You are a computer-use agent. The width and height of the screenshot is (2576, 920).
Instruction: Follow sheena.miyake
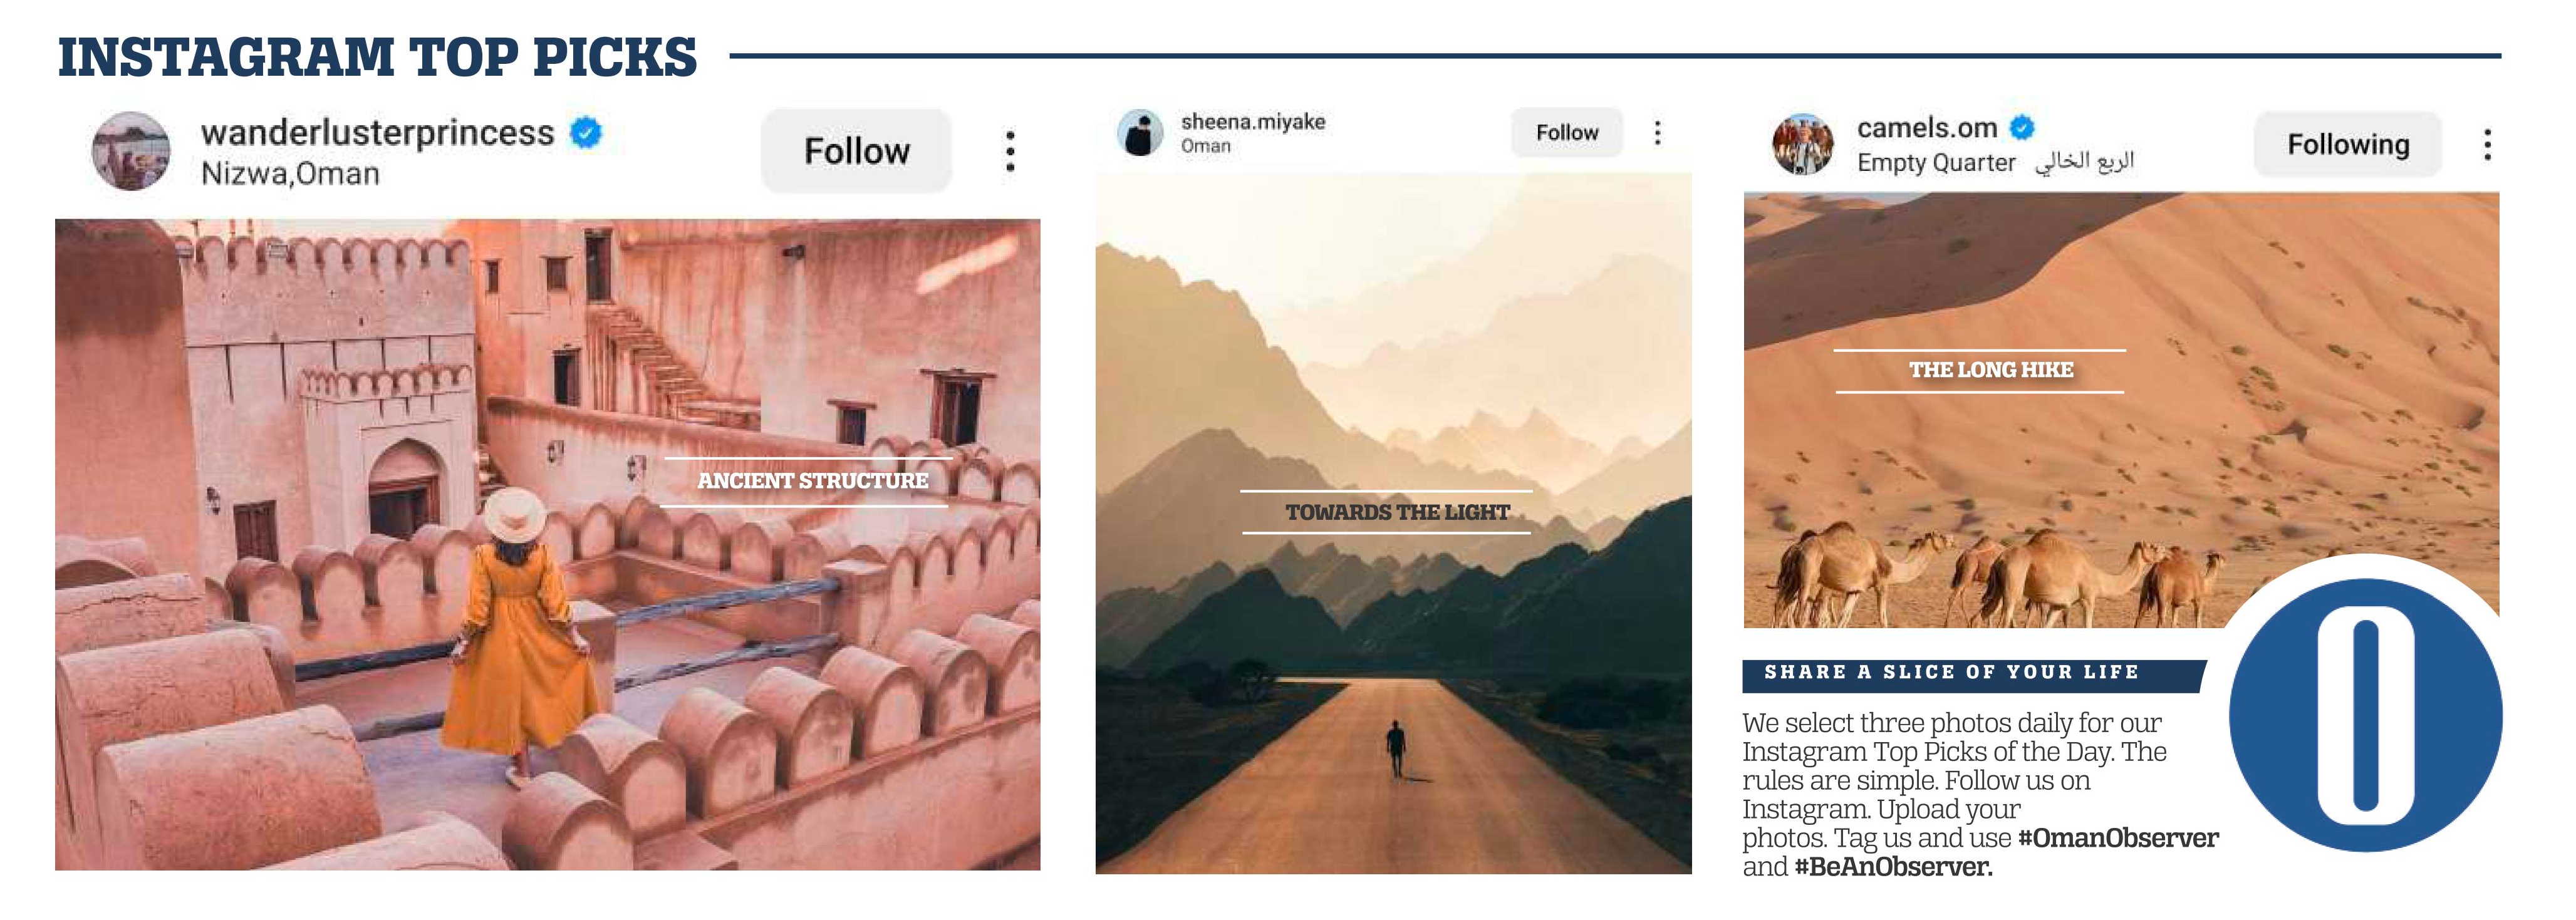click(1567, 133)
